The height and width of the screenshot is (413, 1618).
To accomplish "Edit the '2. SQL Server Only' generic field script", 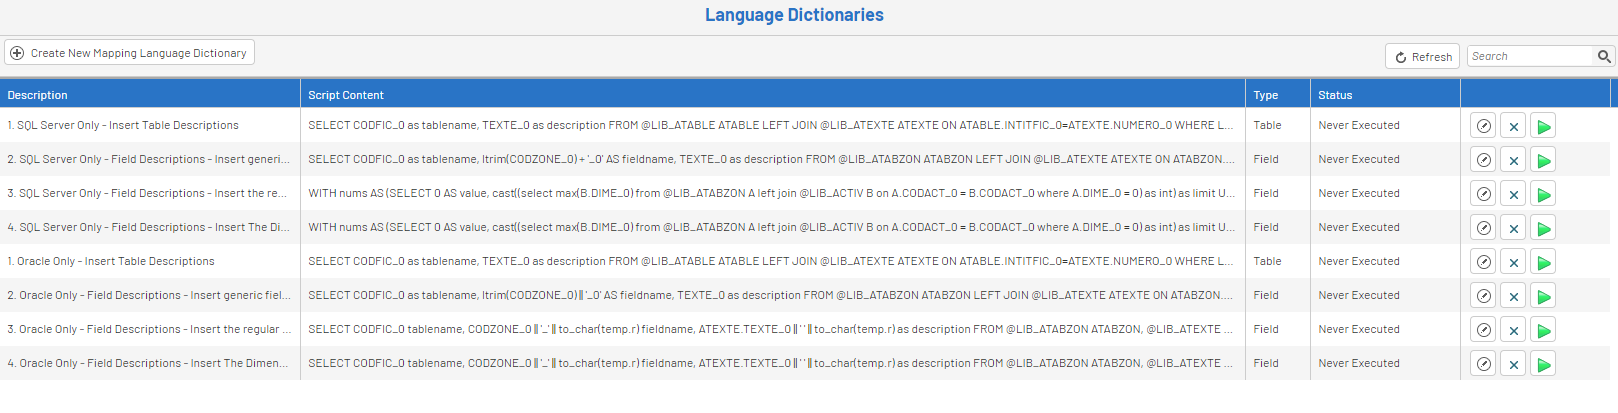I will (x=1483, y=161).
